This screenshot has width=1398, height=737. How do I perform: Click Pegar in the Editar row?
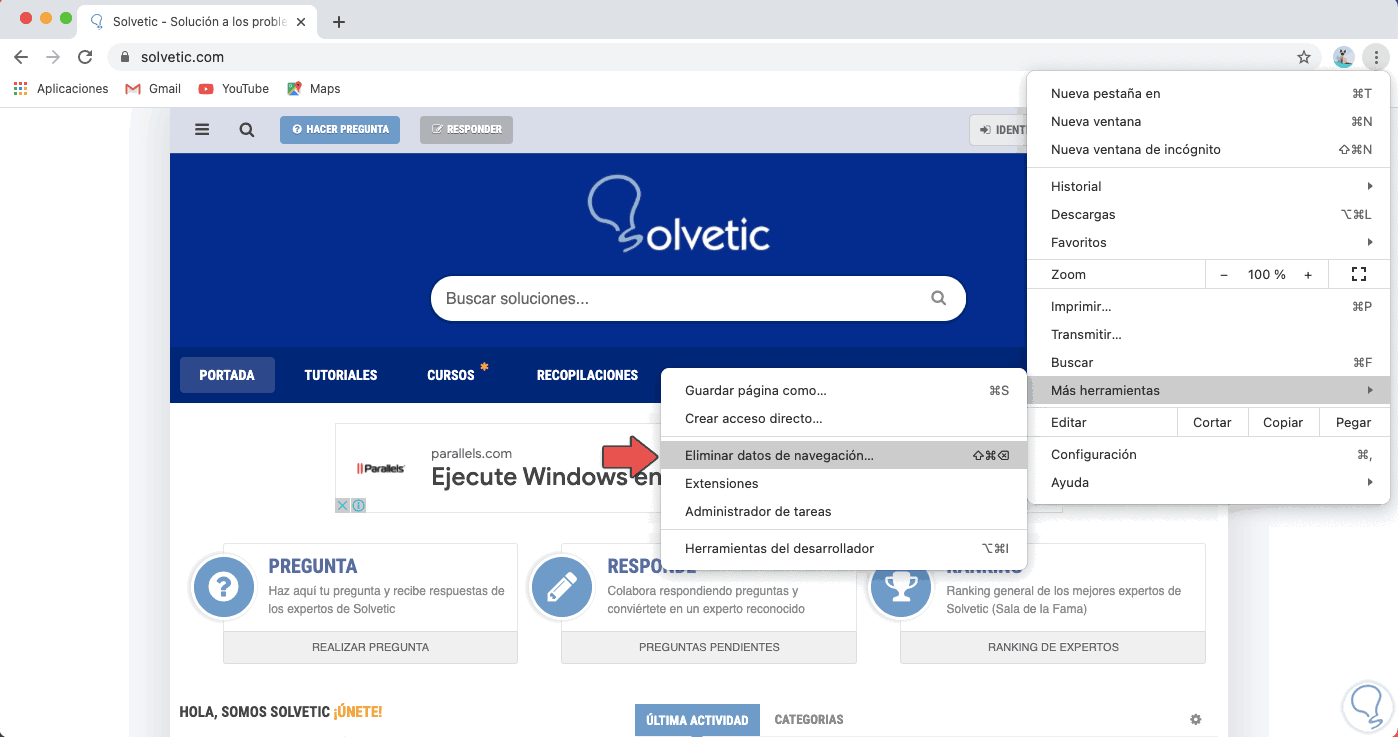point(1354,422)
